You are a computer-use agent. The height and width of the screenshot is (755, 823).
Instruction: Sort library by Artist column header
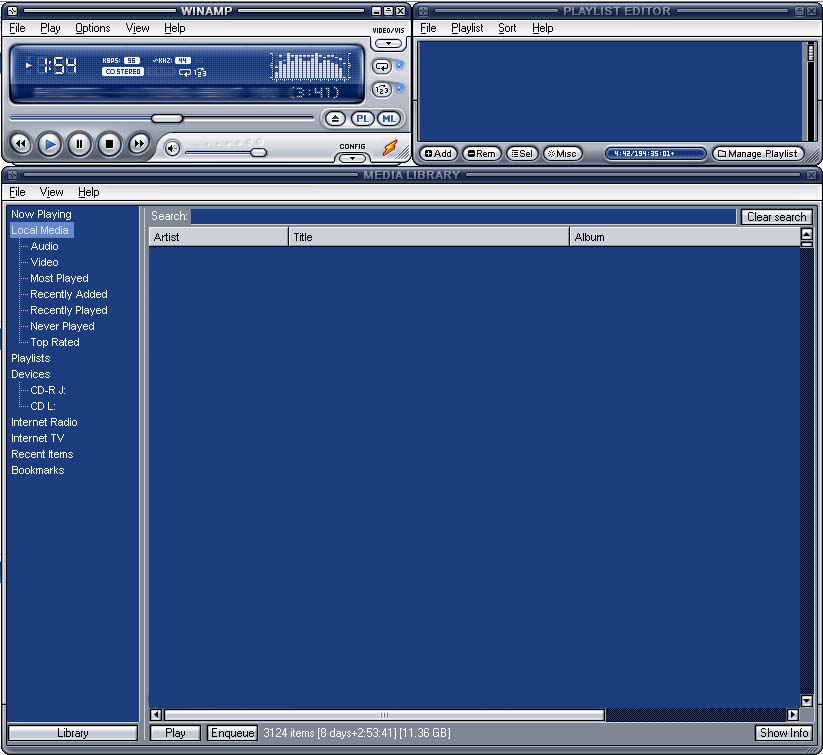coord(219,237)
